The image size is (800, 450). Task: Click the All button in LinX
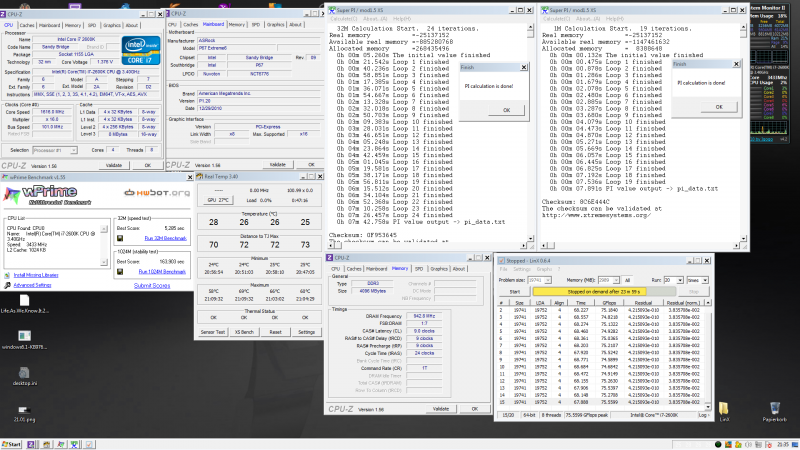[x=627, y=280]
